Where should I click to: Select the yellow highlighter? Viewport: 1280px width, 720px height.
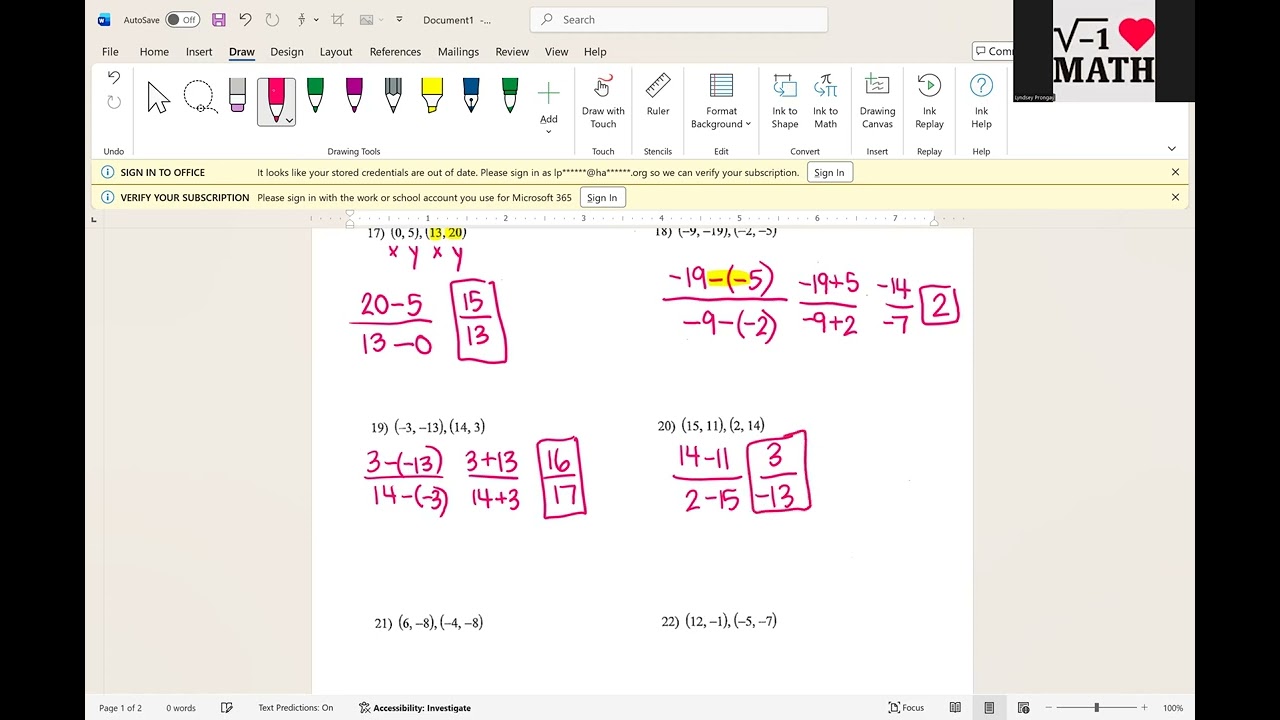click(x=432, y=96)
